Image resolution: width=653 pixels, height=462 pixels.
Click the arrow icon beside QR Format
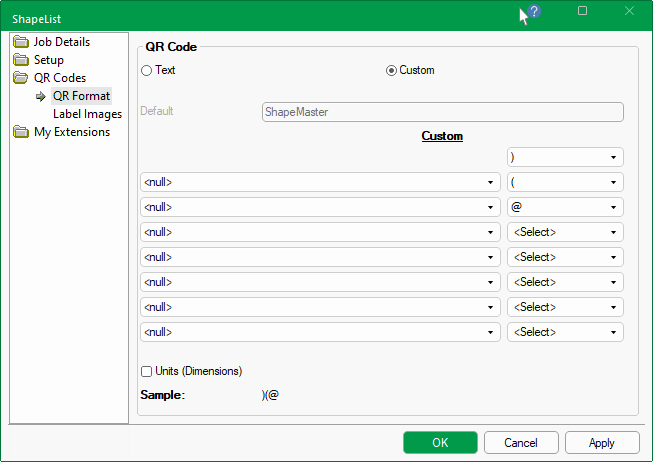(x=41, y=96)
